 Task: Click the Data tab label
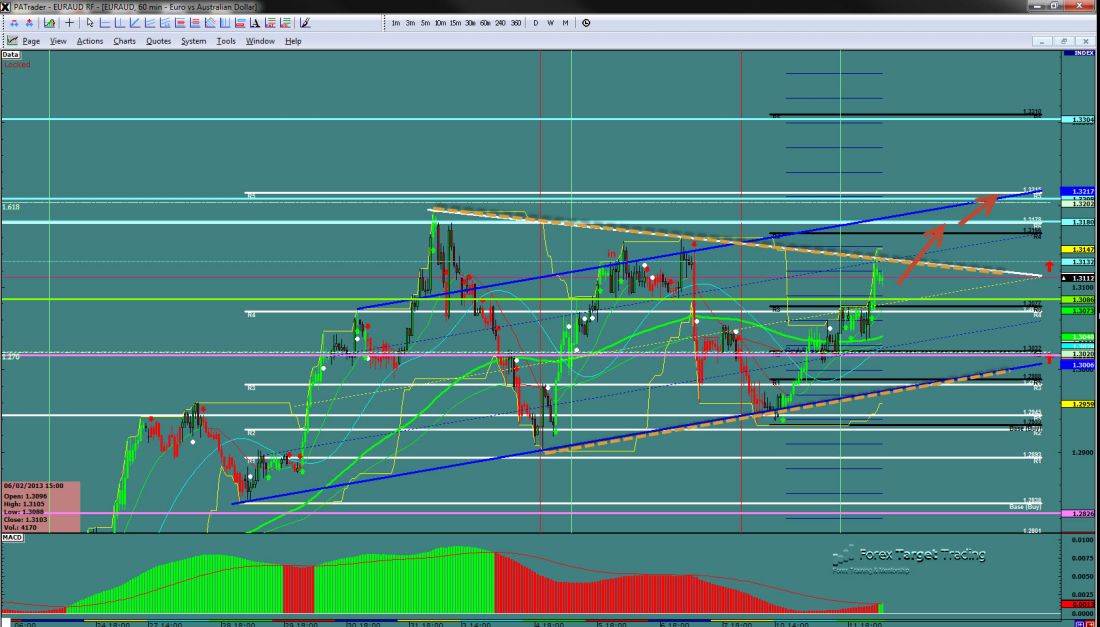[x=10, y=56]
